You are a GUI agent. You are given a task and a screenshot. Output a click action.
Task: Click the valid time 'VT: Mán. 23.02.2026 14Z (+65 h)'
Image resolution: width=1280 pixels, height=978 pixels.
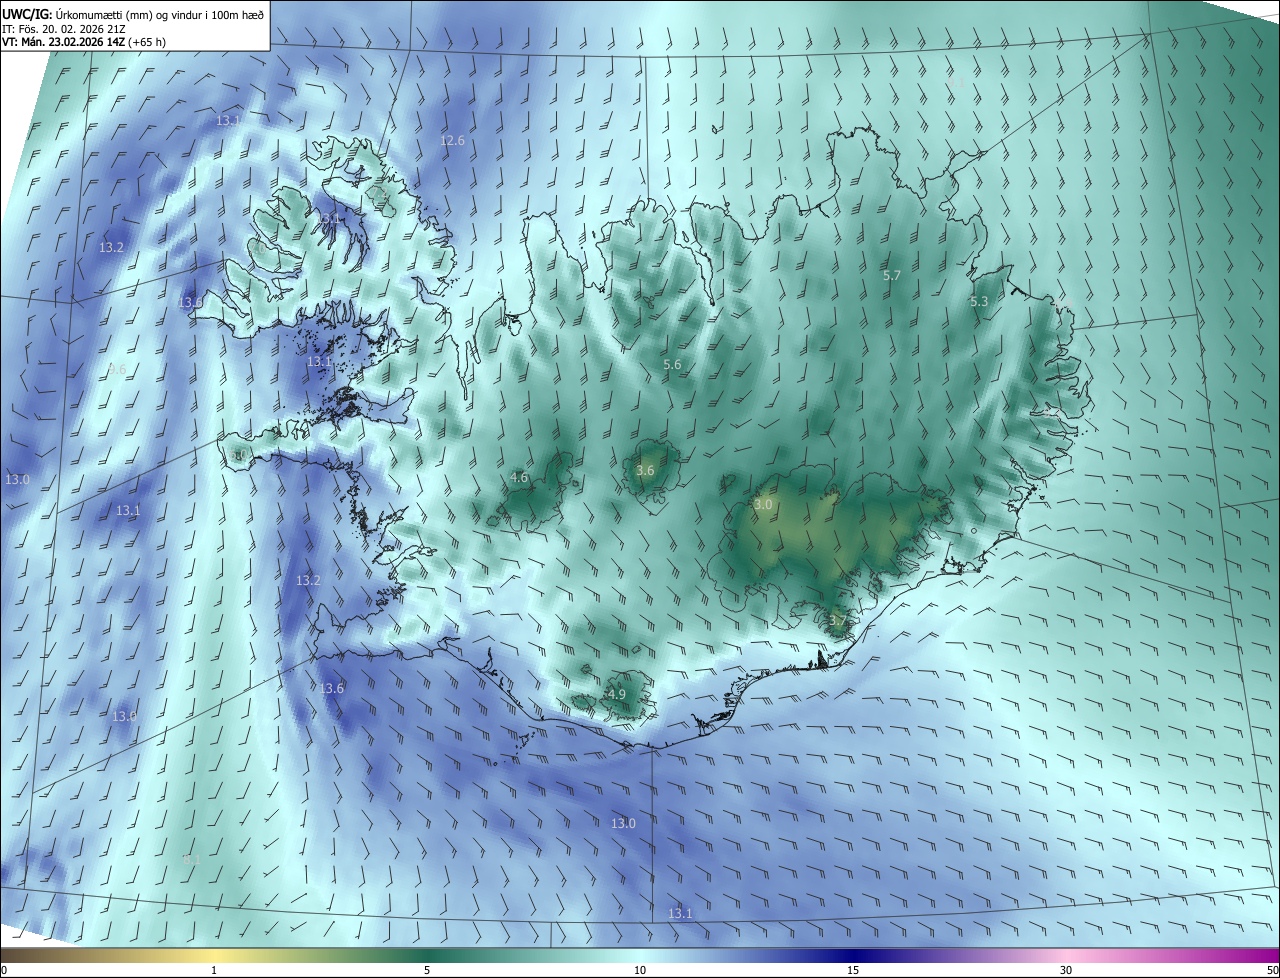(x=84, y=42)
